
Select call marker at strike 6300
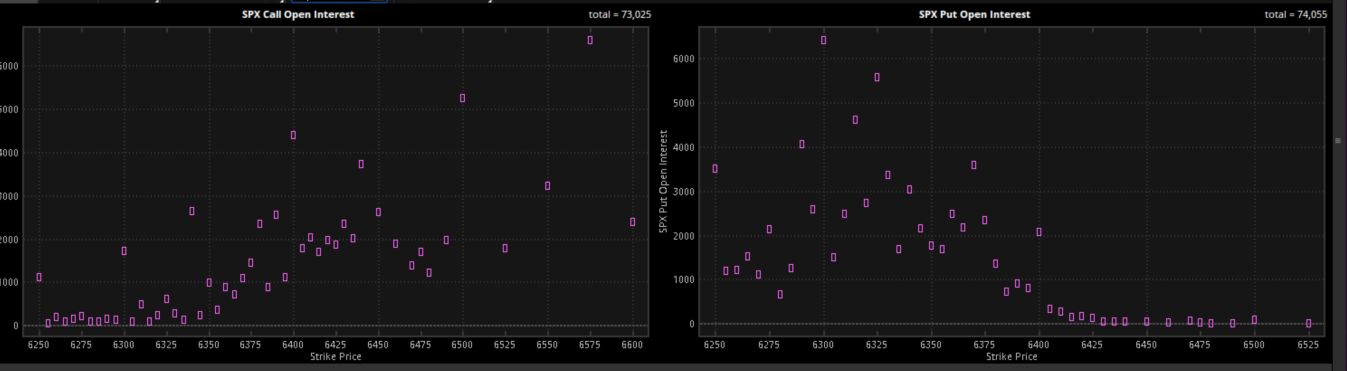pos(124,251)
